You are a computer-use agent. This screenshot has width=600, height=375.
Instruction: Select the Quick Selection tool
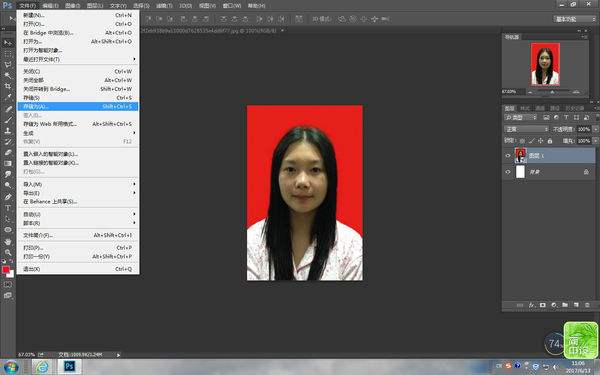[x=8, y=76]
